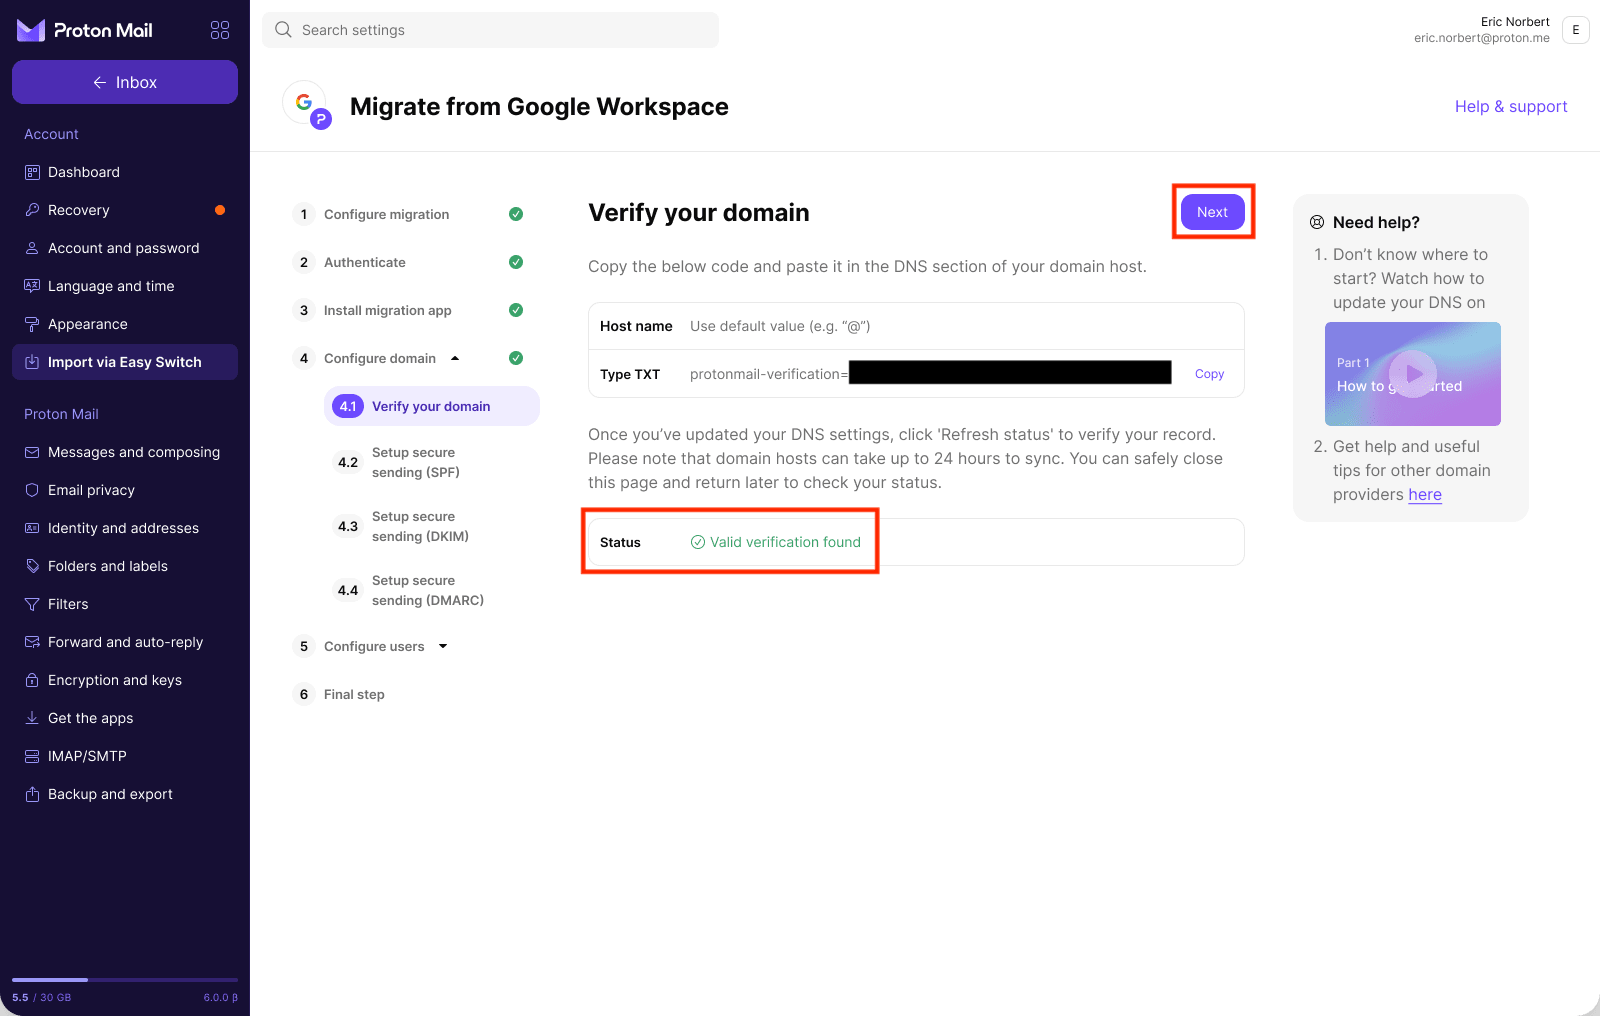The height and width of the screenshot is (1016, 1600).
Task: Open Help & support link
Action: click(1511, 106)
